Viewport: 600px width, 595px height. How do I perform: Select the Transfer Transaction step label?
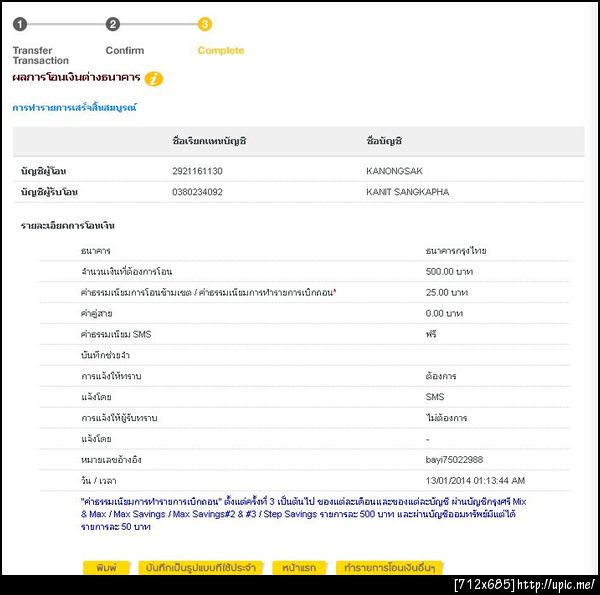click(41, 55)
